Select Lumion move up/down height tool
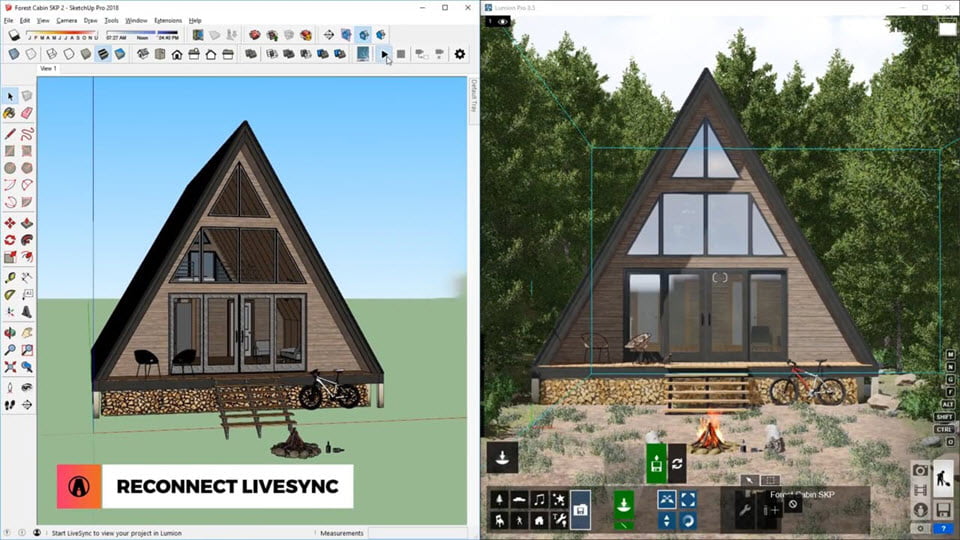 [667, 521]
